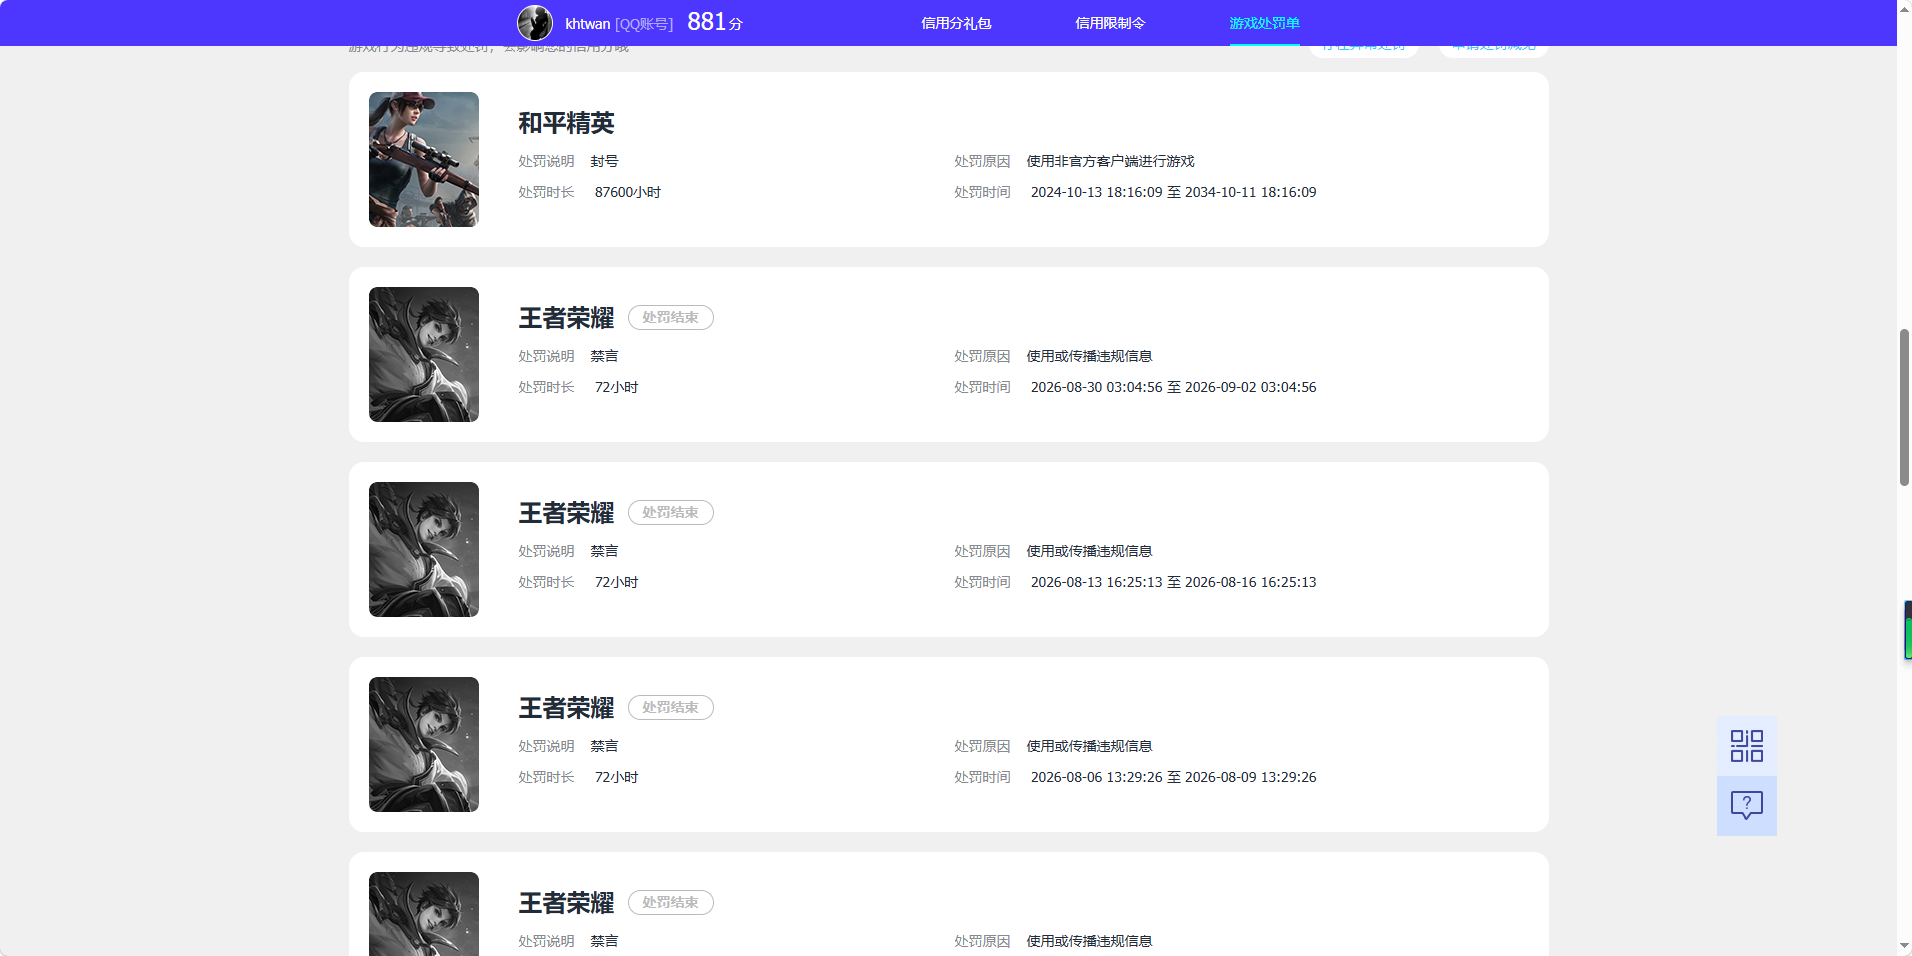Click the 87600小时 duration value
Viewport: 1912px width, 956px height.
point(628,192)
